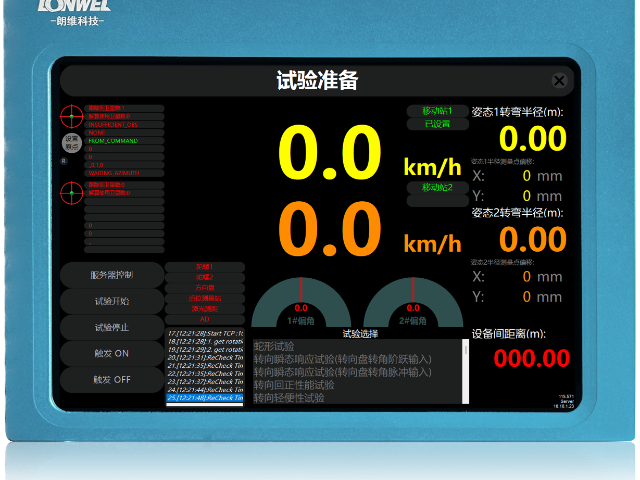Click the small R circle icon
The width and height of the screenshot is (640, 480).
coord(64,161)
